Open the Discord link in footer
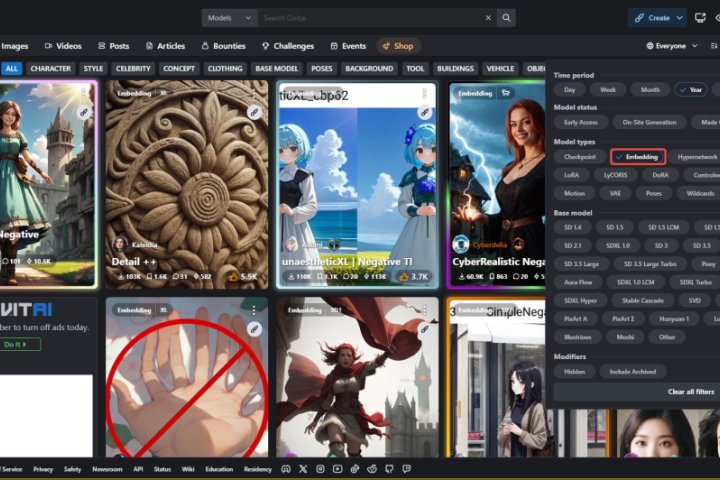 pyautogui.click(x=285, y=468)
